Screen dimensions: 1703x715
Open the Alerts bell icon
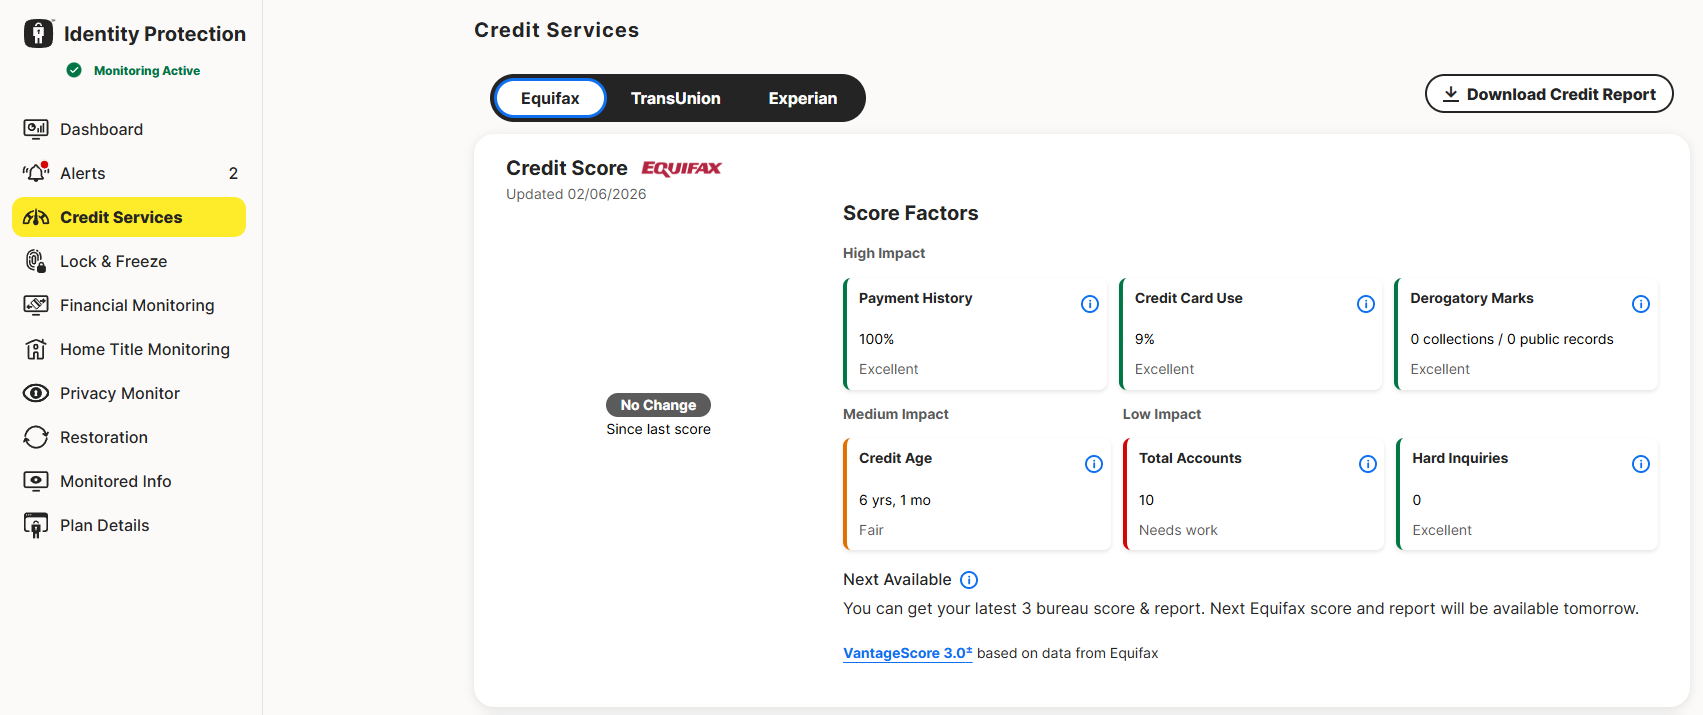click(35, 172)
